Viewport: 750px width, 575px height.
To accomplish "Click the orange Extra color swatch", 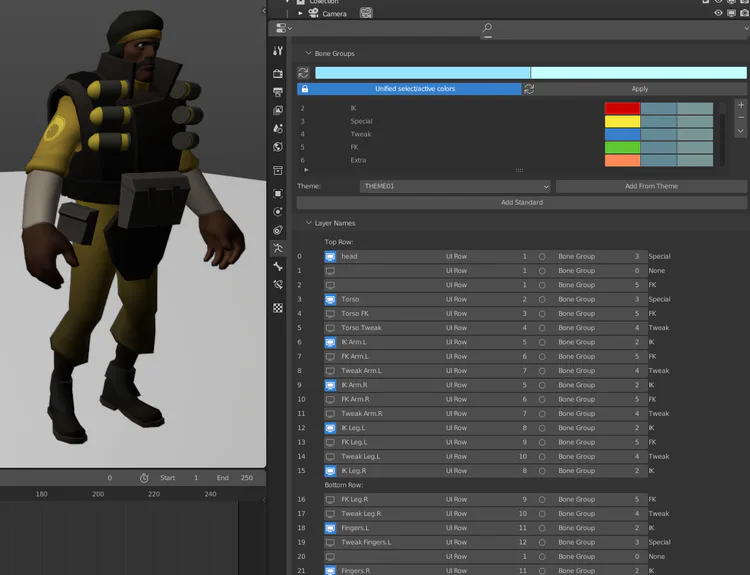I will 622,160.
